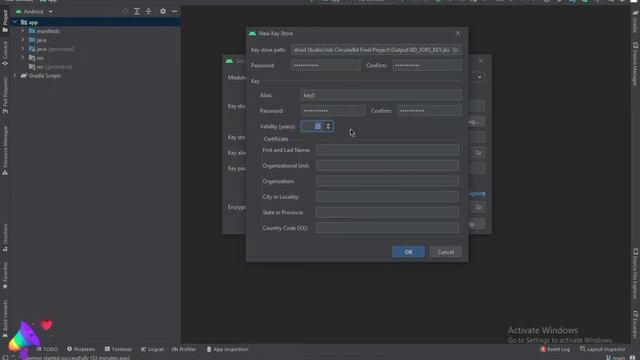Screen dimensions: 640x360
Task: Click the Organizational Unit field
Action: pyautogui.click(x=387, y=166)
